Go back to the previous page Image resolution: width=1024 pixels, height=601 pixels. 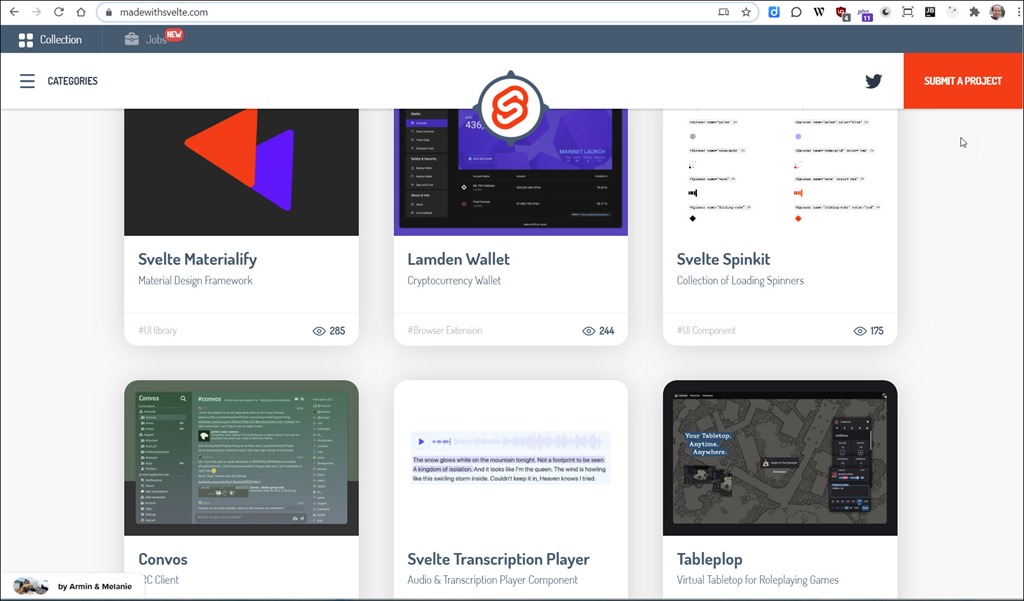click(x=14, y=12)
